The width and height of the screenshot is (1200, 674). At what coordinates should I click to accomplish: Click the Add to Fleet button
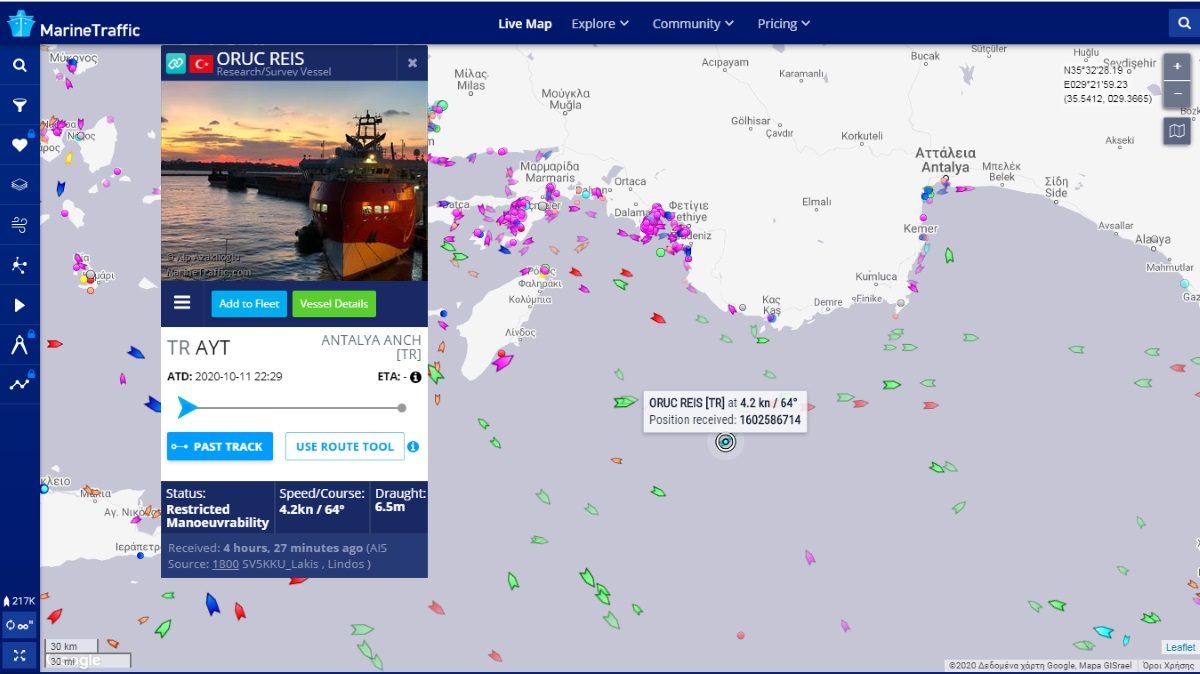click(249, 304)
